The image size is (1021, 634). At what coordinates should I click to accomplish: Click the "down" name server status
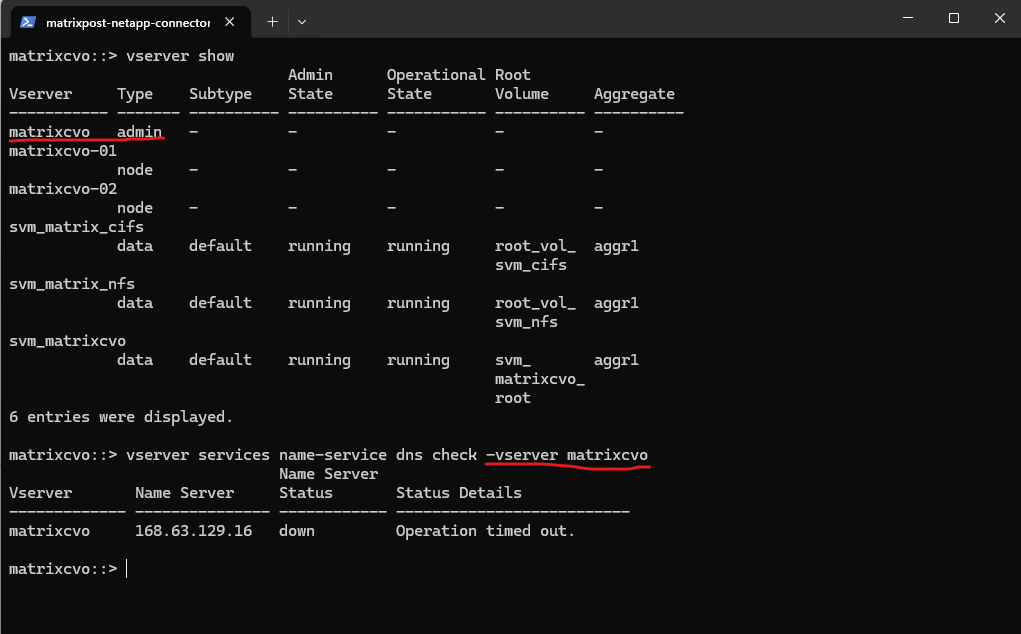click(x=297, y=530)
